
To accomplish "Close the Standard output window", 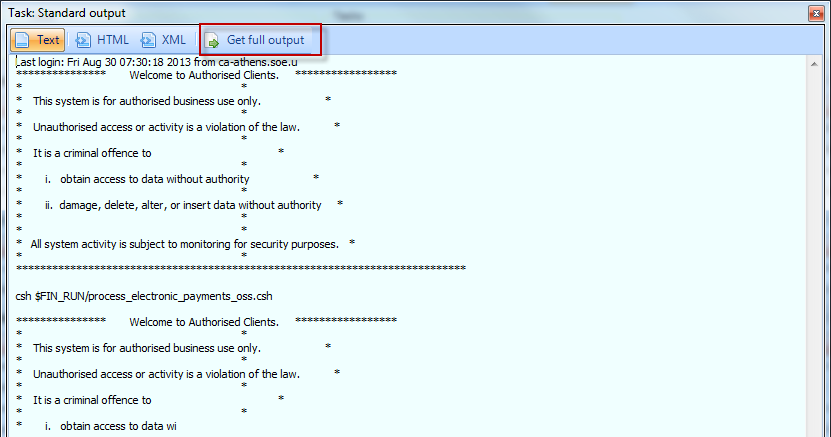I will tap(815, 12).
